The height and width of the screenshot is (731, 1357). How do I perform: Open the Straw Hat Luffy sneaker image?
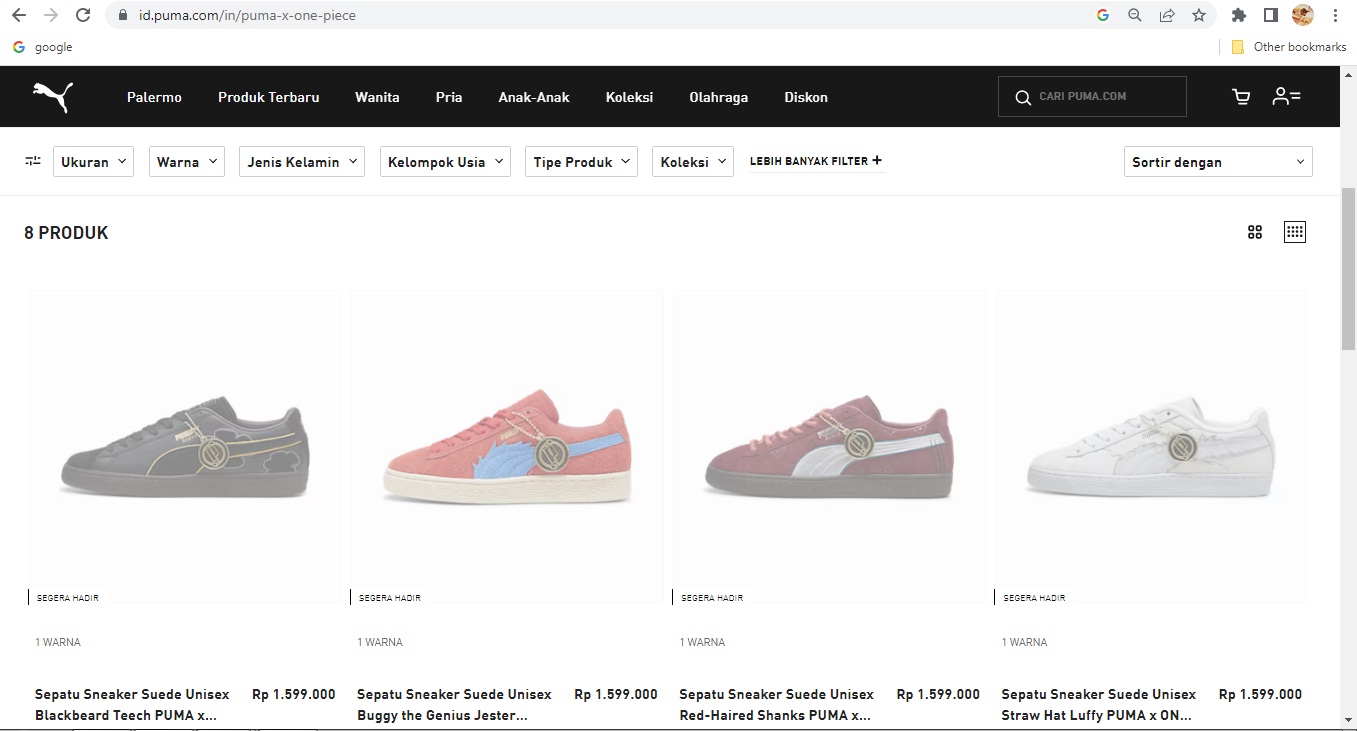pyautogui.click(x=1152, y=446)
